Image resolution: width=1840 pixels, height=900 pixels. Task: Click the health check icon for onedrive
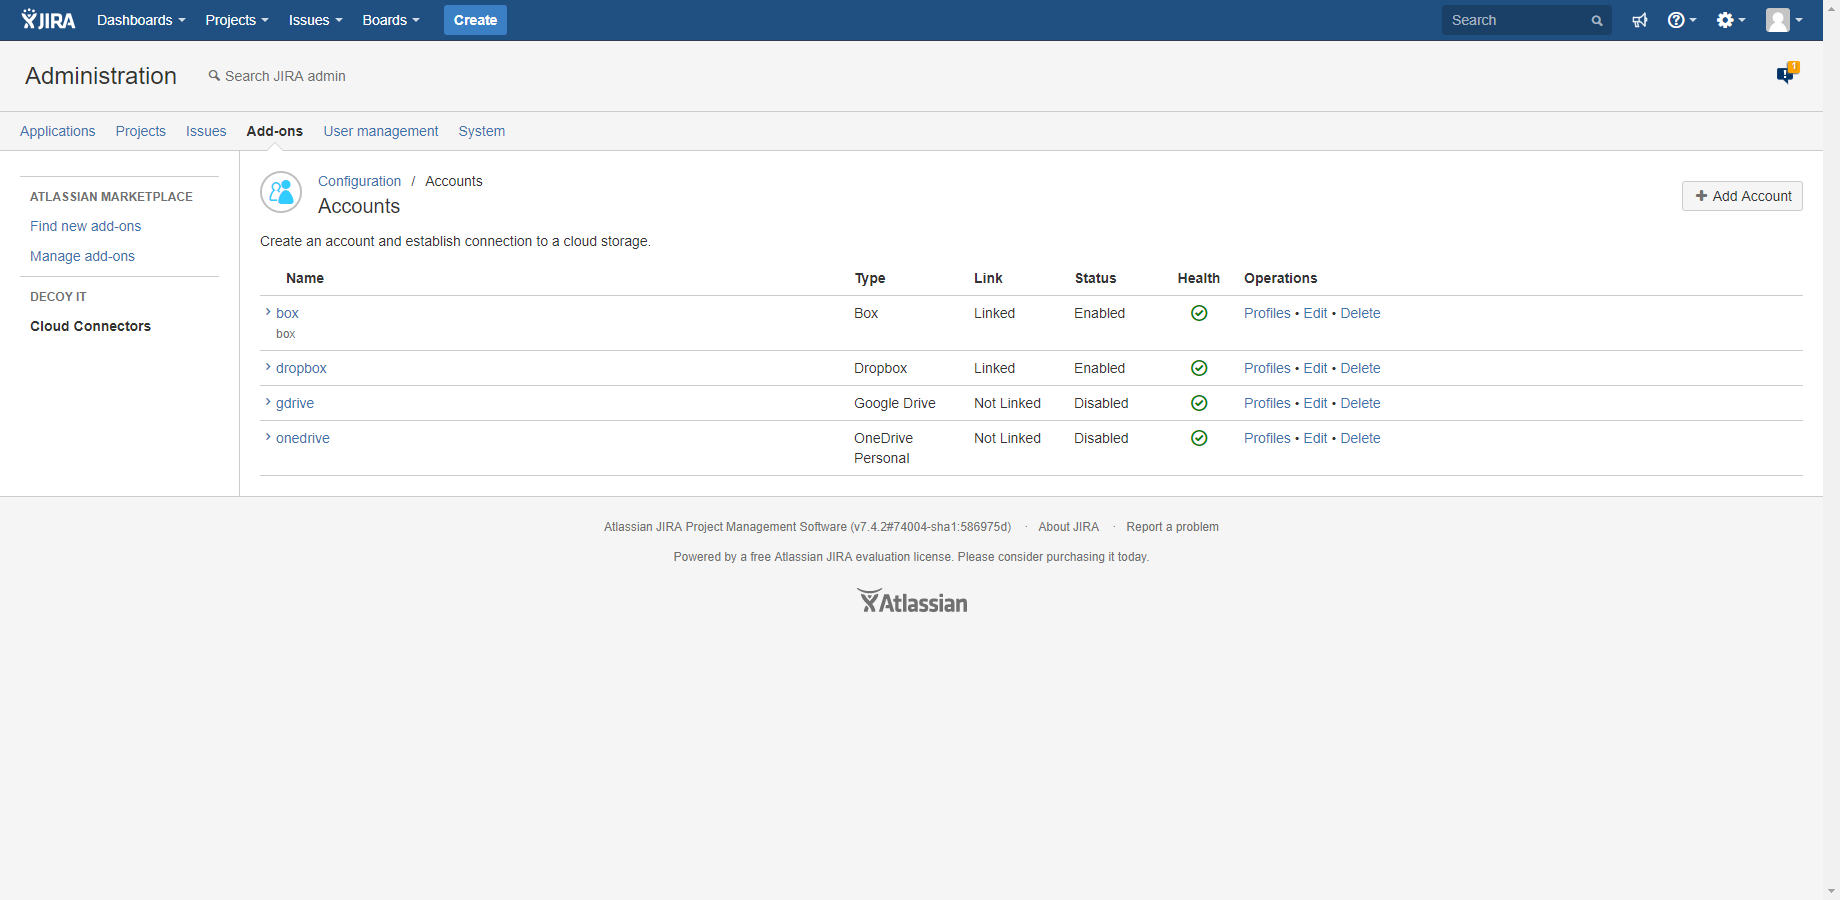(1199, 438)
